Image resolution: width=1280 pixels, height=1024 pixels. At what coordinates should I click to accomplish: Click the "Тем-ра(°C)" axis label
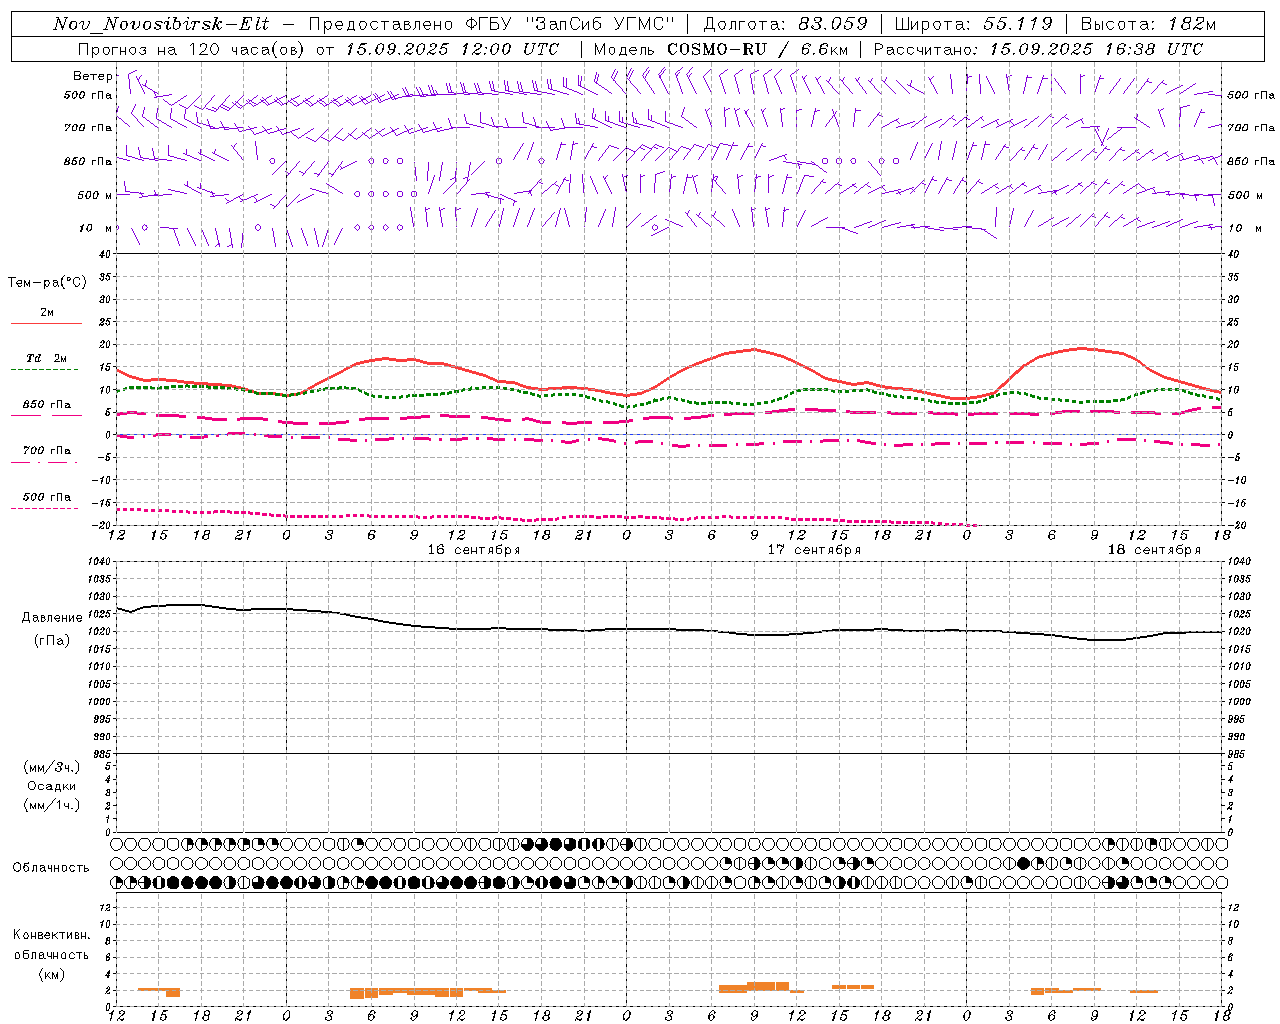47,283
